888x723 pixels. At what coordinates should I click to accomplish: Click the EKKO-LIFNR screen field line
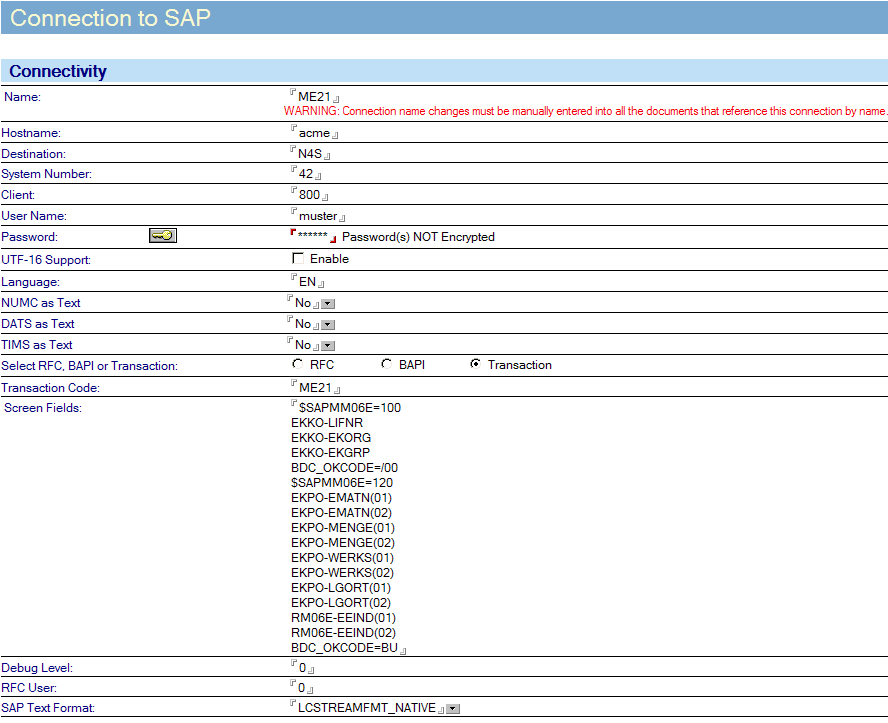327,423
